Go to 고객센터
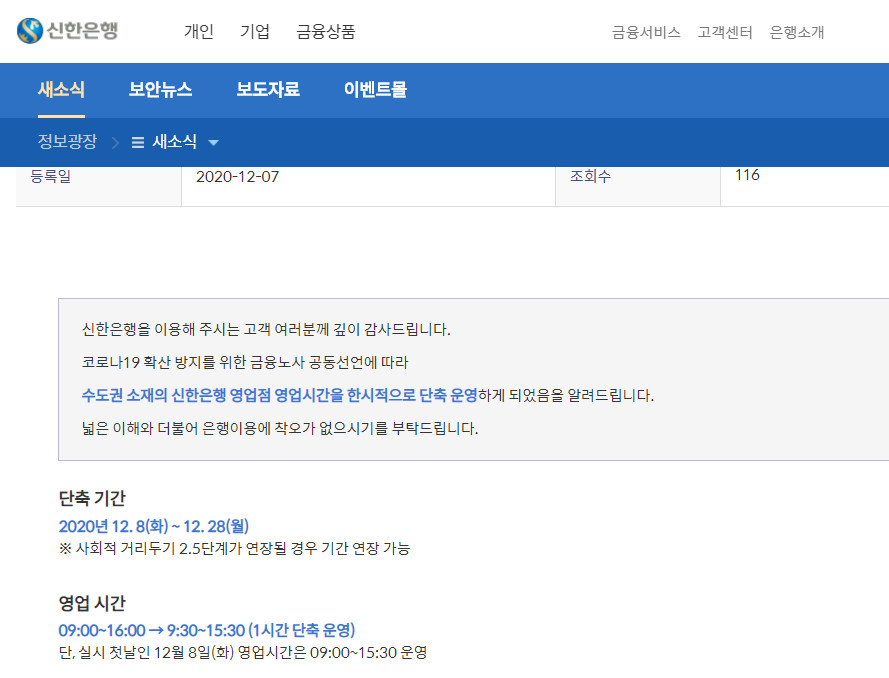 (725, 32)
